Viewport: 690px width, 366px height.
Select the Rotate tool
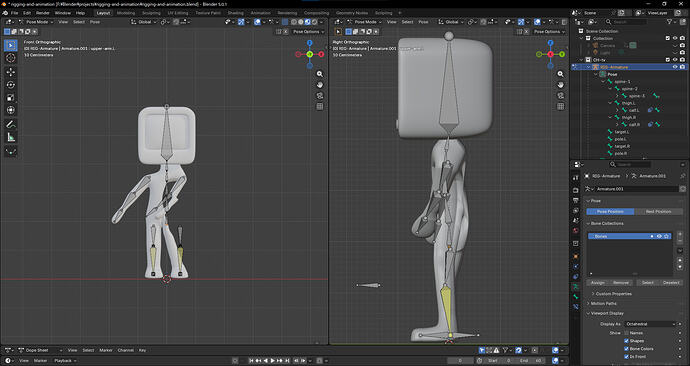(x=11, y=84)
